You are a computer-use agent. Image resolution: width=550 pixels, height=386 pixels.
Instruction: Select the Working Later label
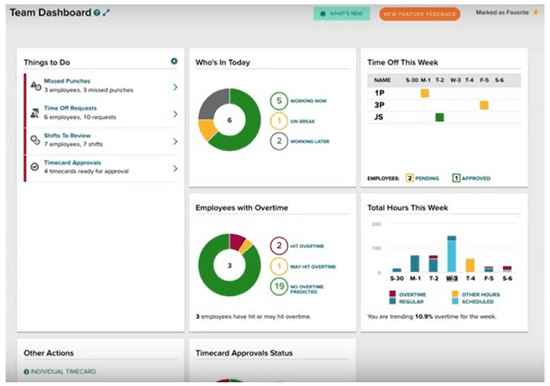point(310,141)
